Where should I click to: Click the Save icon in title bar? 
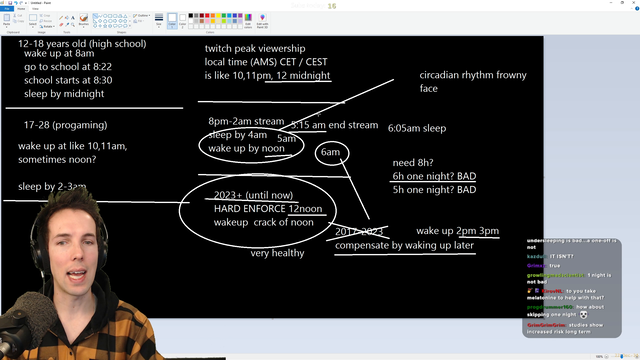(10, 3)
